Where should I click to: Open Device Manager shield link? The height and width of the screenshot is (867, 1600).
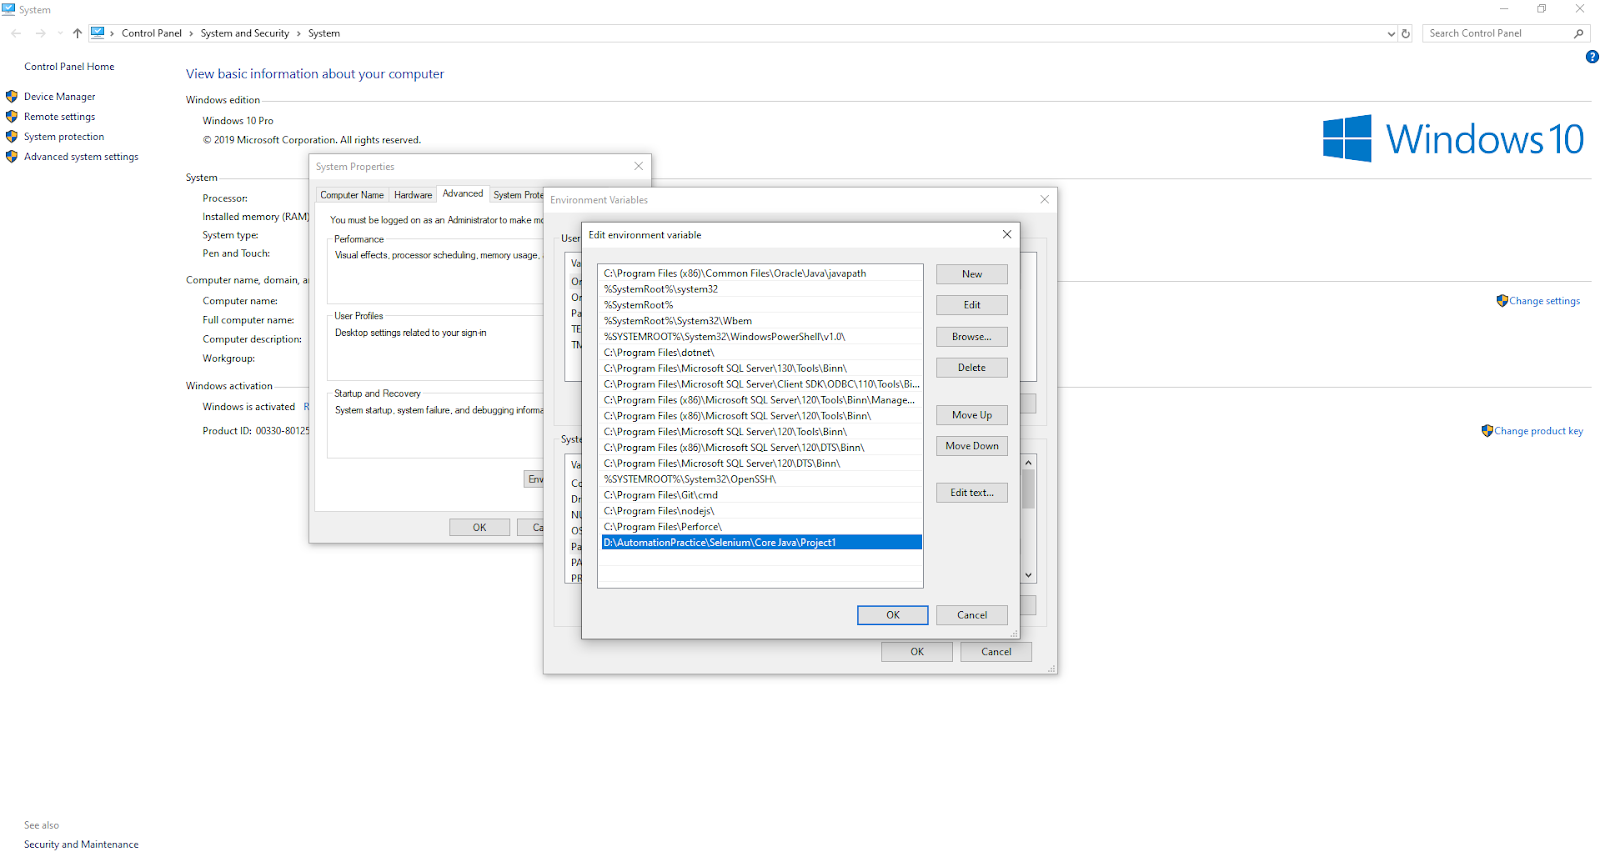[x=60, y=97]
